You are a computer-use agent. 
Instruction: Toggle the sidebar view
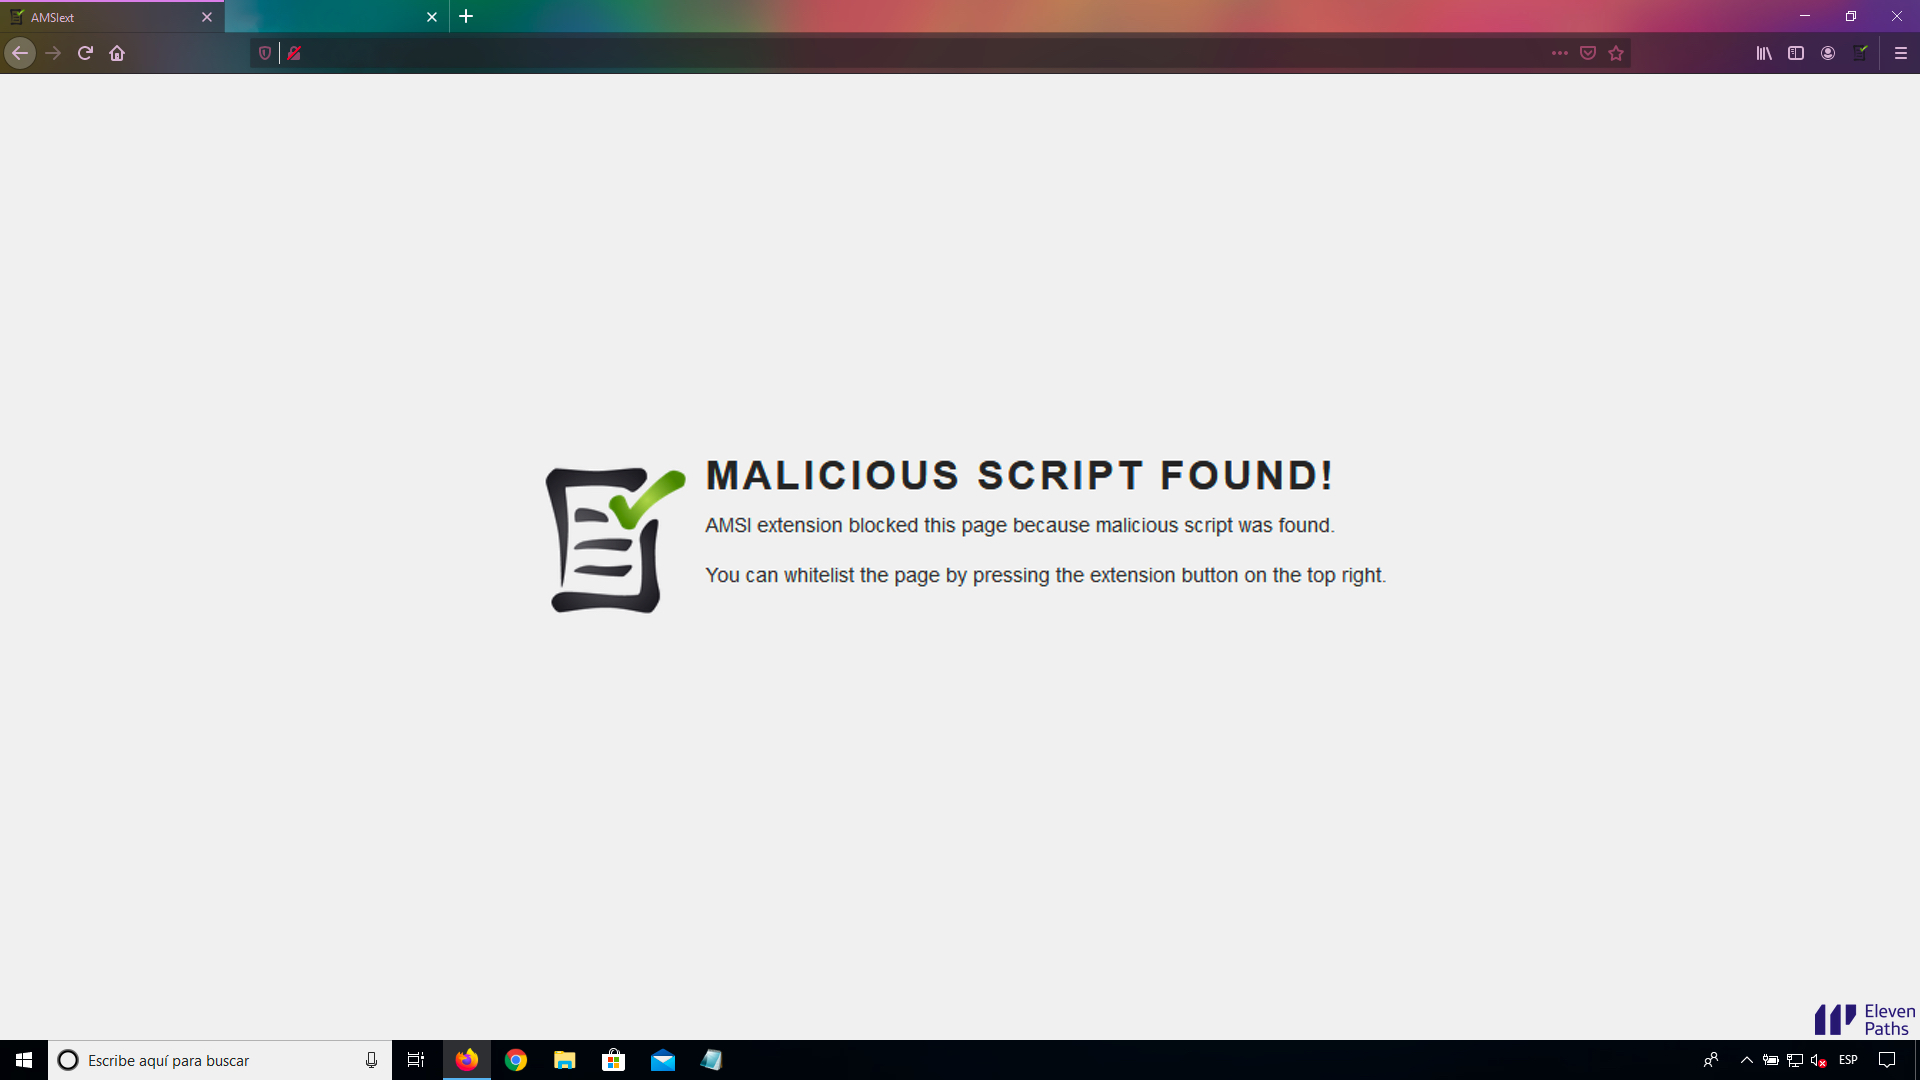1796,53
